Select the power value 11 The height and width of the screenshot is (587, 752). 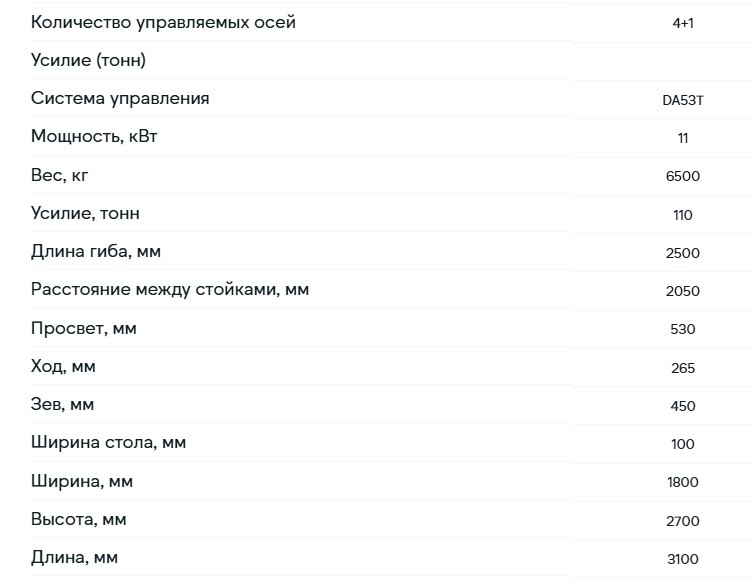(x=683, y=139)
